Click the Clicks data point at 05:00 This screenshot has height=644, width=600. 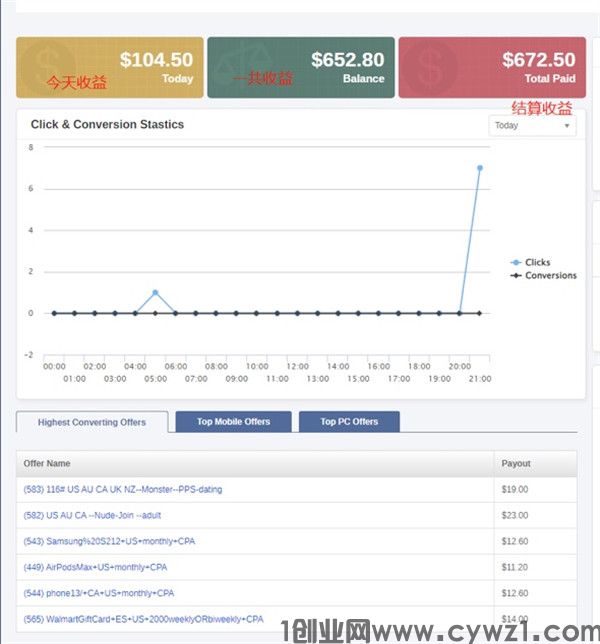click(155, 292)
